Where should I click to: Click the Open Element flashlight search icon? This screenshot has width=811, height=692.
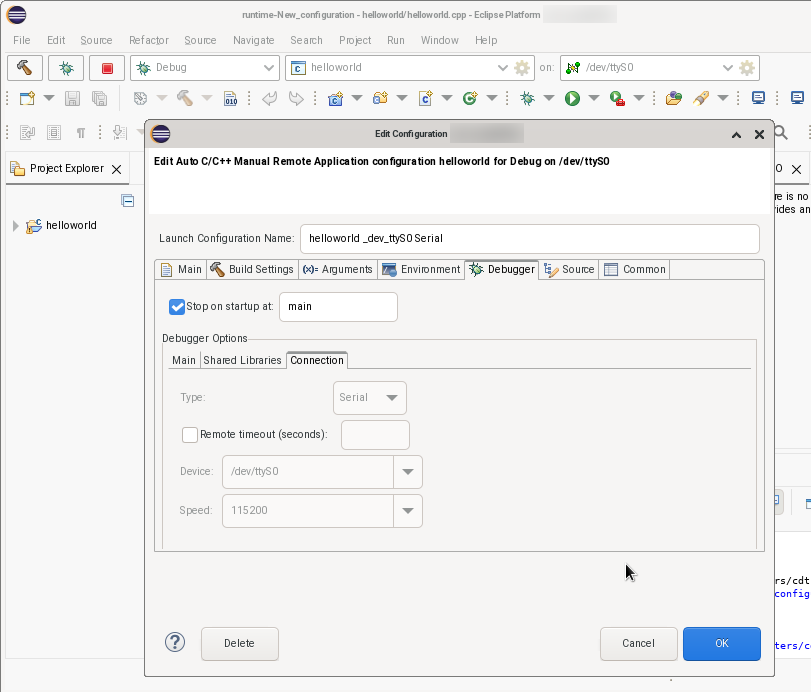[699, 97]
